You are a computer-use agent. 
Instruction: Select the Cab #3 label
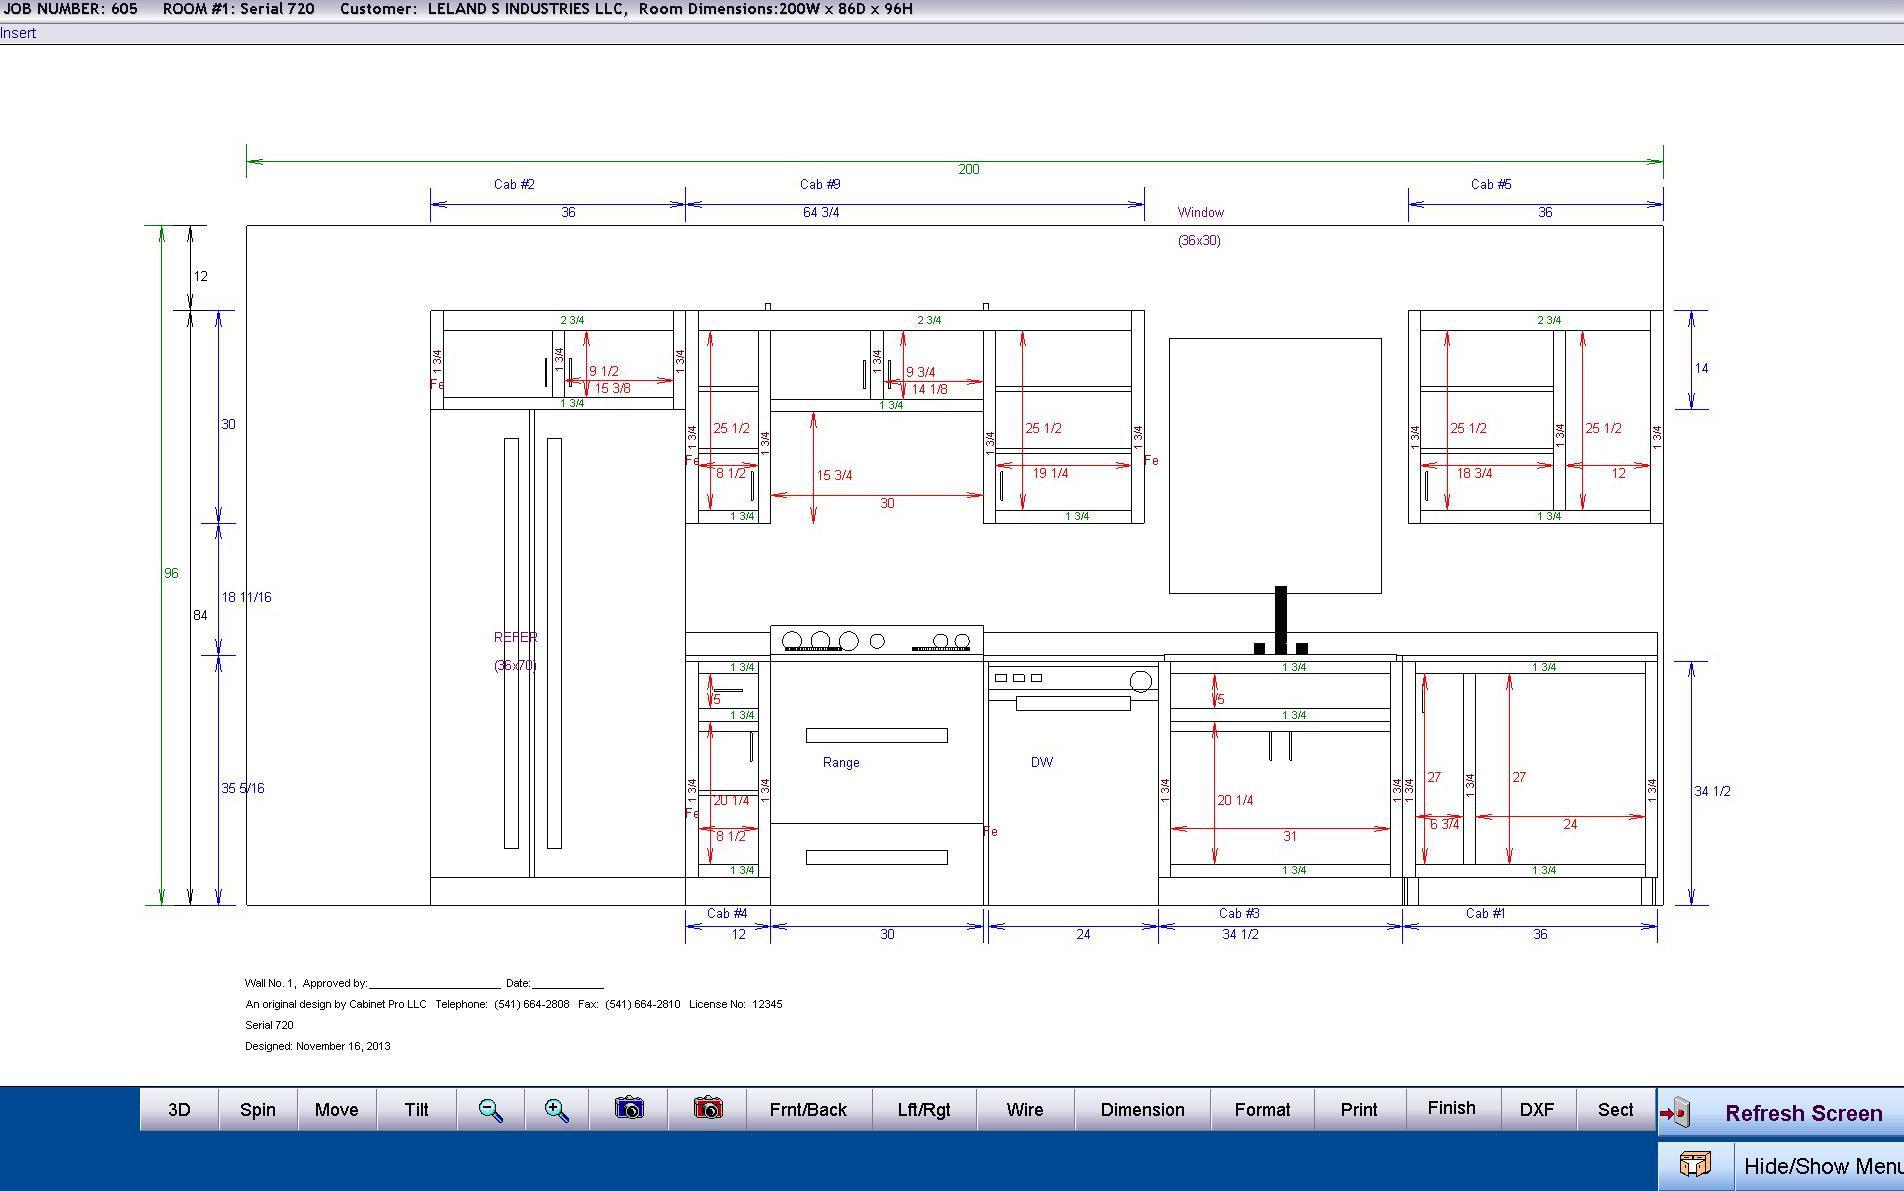point(1239,913)
